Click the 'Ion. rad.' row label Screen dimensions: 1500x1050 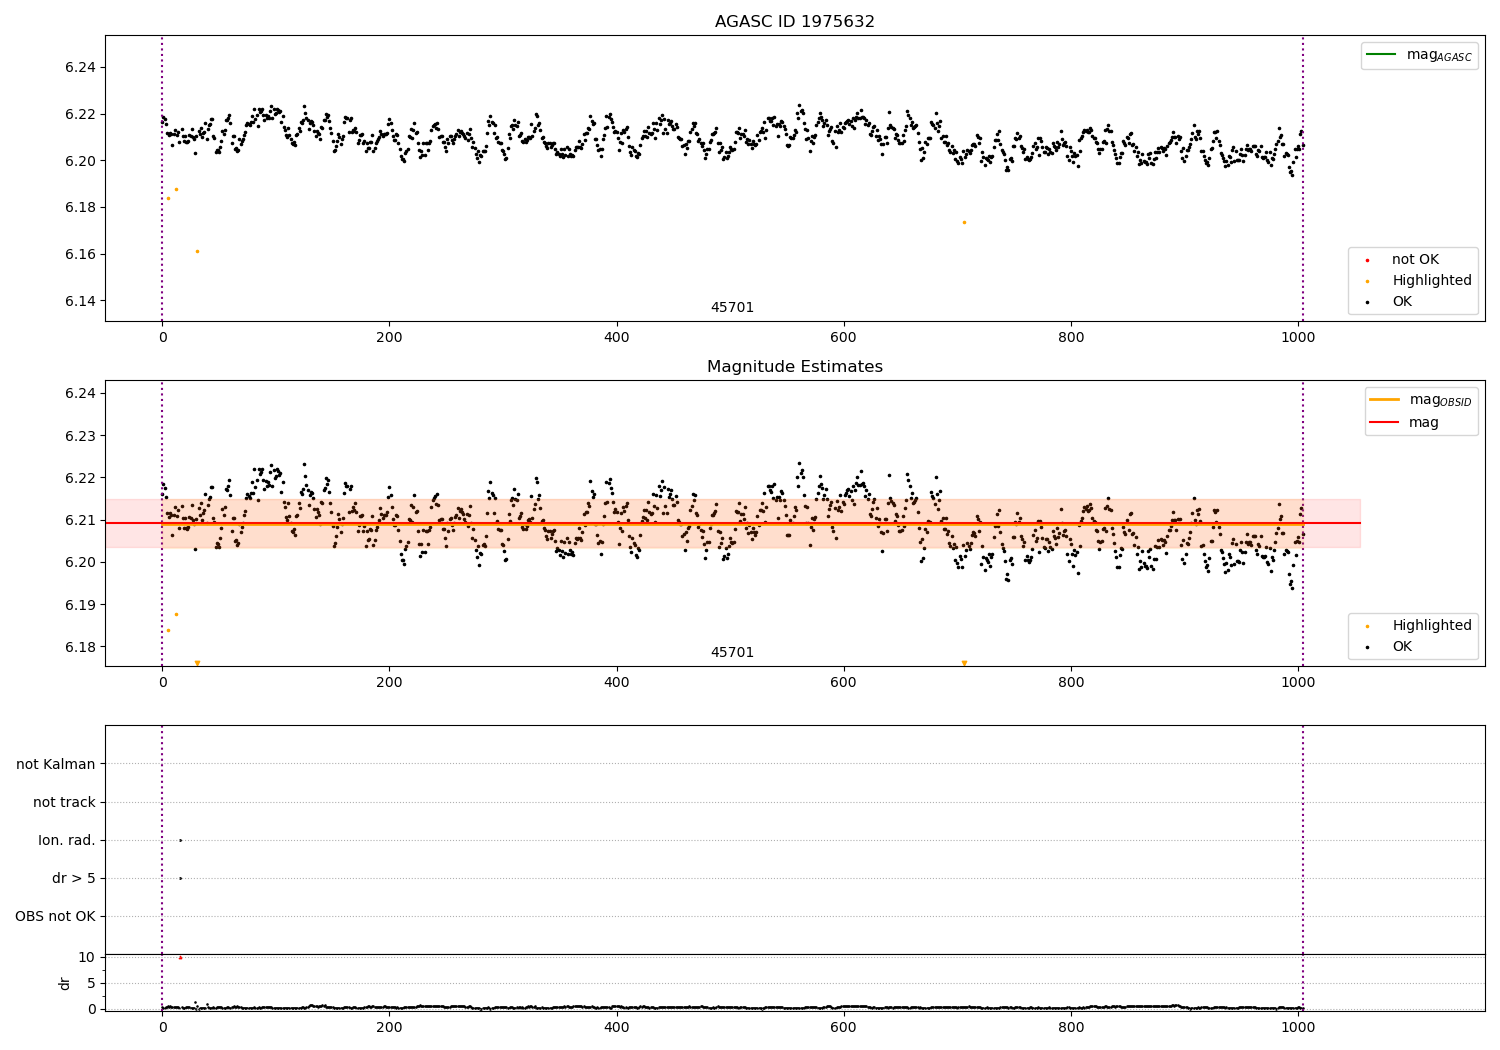(x=67, y=840)
